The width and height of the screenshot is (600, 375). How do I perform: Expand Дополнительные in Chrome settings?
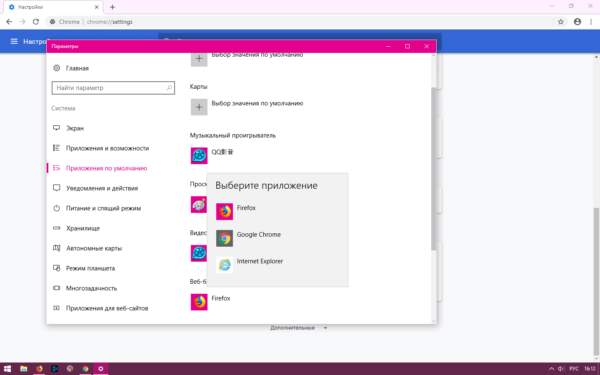(298, 328)
